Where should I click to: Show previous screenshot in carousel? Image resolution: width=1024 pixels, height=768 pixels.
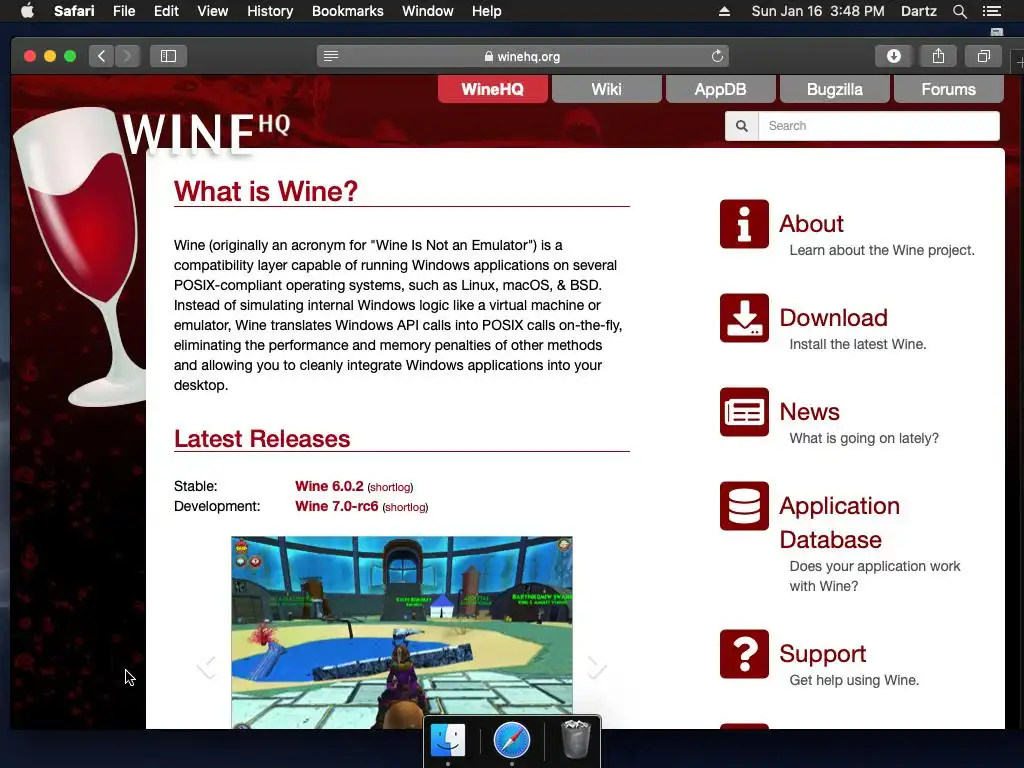[207, 667]
